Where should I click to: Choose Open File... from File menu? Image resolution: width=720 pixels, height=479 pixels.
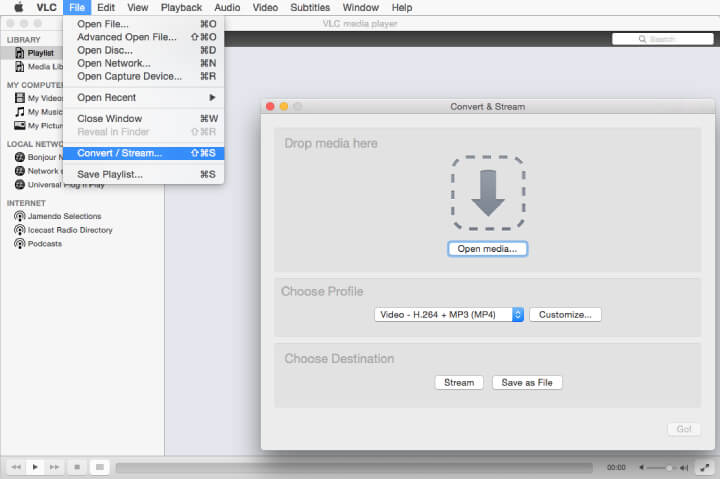(x=143, y=24)
